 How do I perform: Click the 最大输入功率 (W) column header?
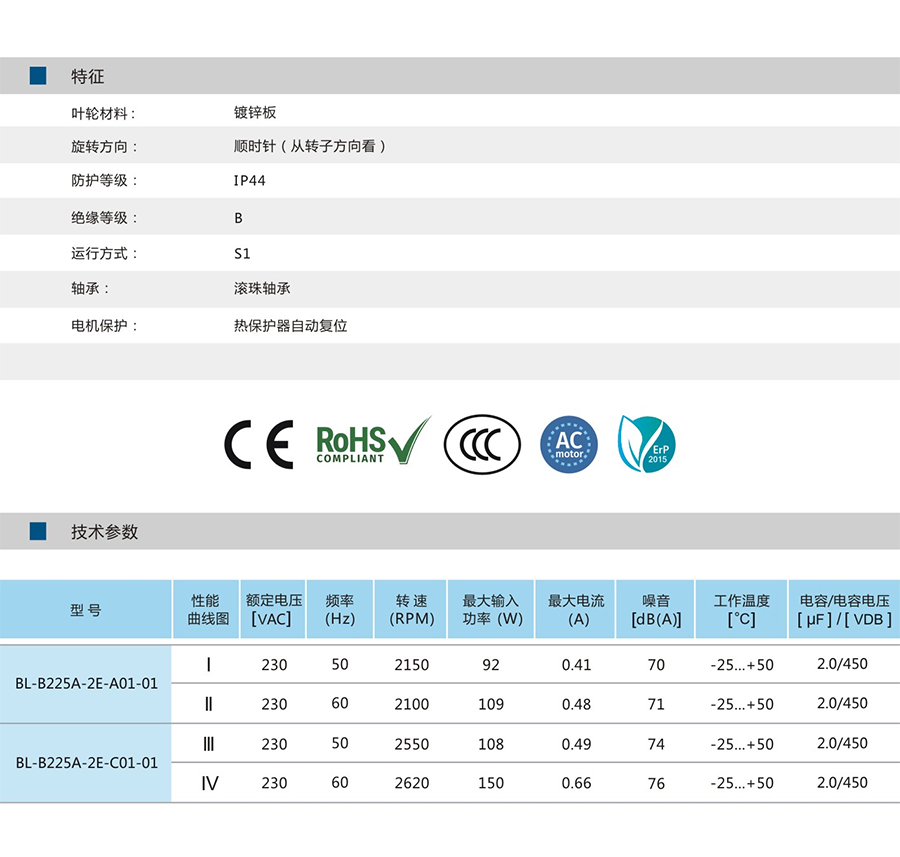tap(491, 610)
